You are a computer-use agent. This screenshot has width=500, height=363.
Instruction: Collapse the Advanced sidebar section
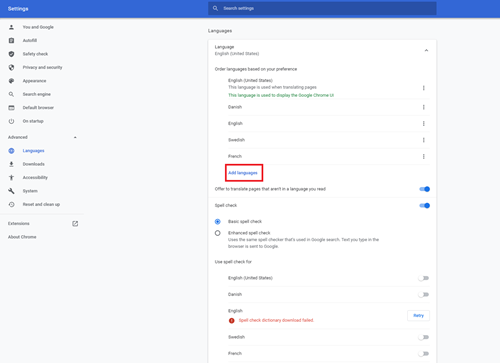coord(75,137)
